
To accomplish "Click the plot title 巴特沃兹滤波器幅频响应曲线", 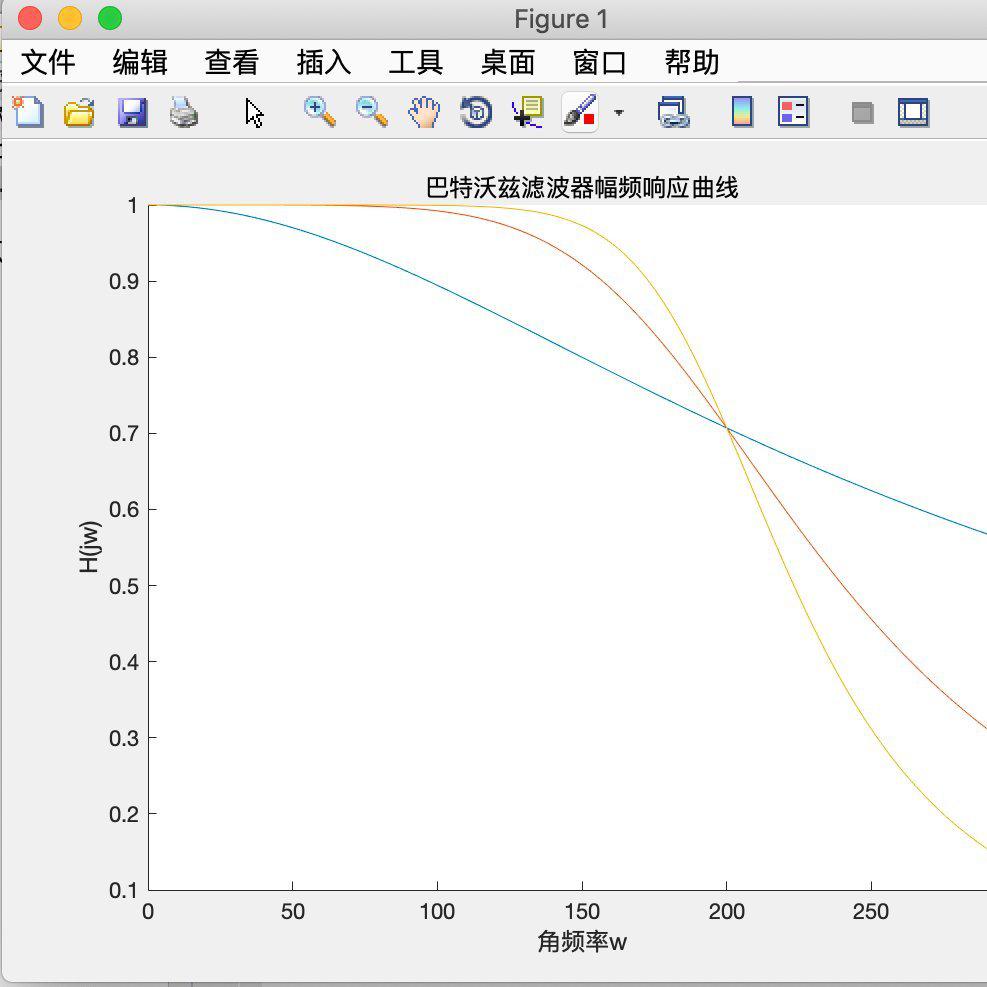I will 582,188.
